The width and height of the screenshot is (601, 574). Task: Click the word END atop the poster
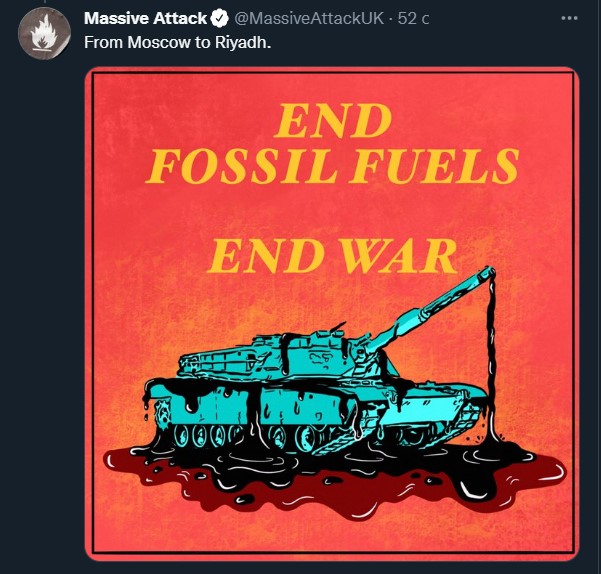(333, 121)
